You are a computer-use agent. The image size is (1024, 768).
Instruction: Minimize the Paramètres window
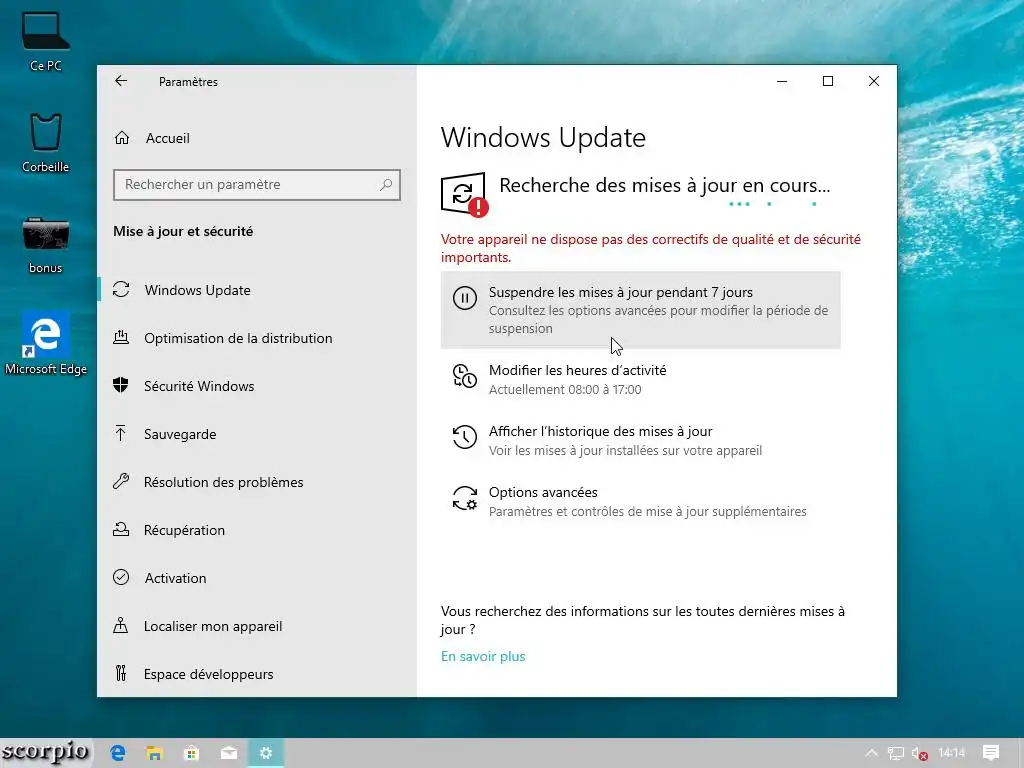pyautogui.click(x=782, y=81)
